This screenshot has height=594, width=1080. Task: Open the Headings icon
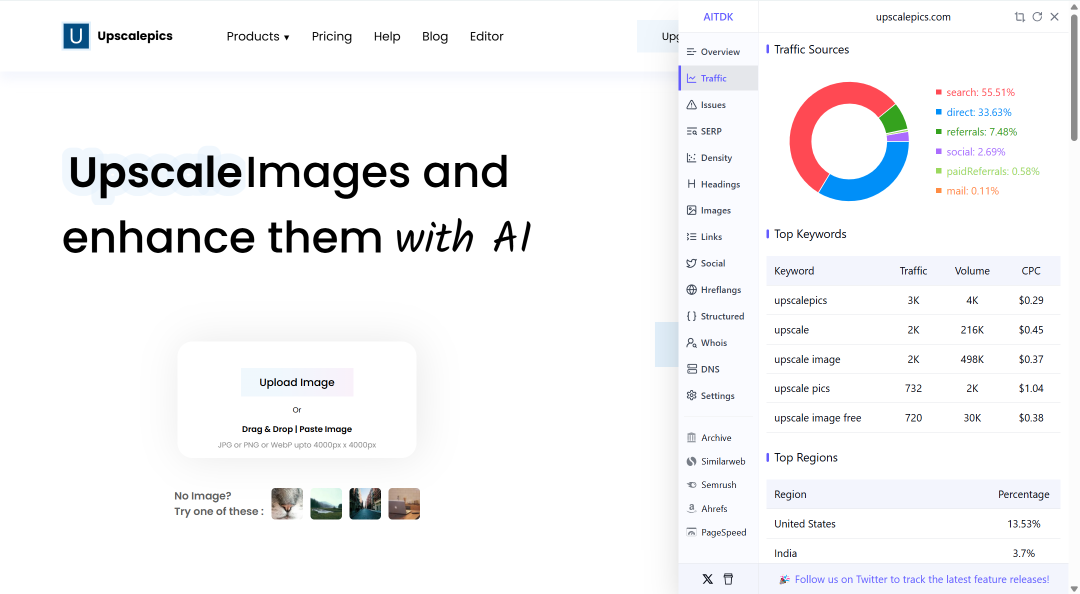[692, 184]
